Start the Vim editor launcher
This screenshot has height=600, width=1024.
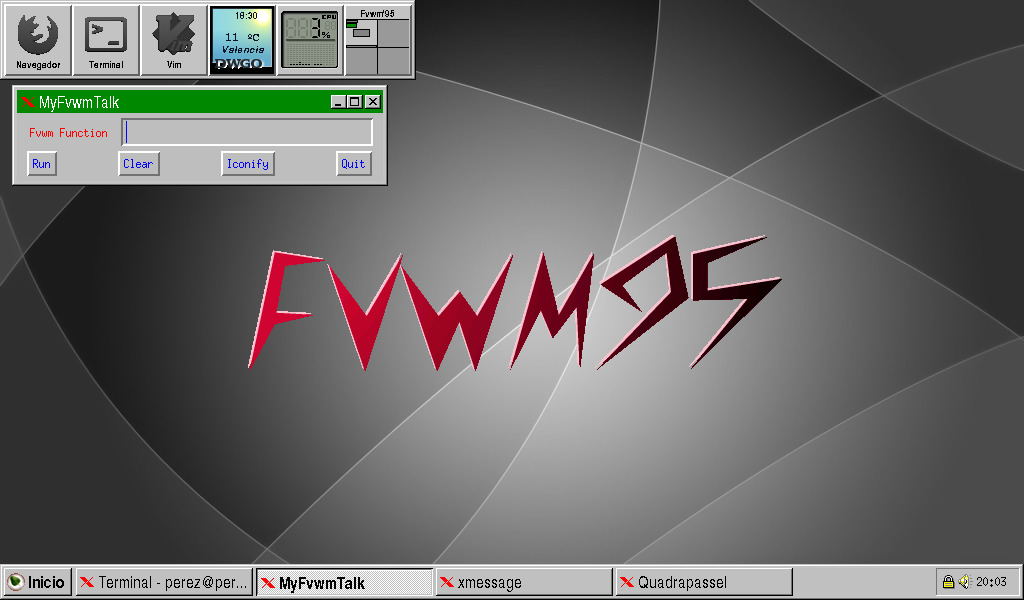click(x=174, y=40)
